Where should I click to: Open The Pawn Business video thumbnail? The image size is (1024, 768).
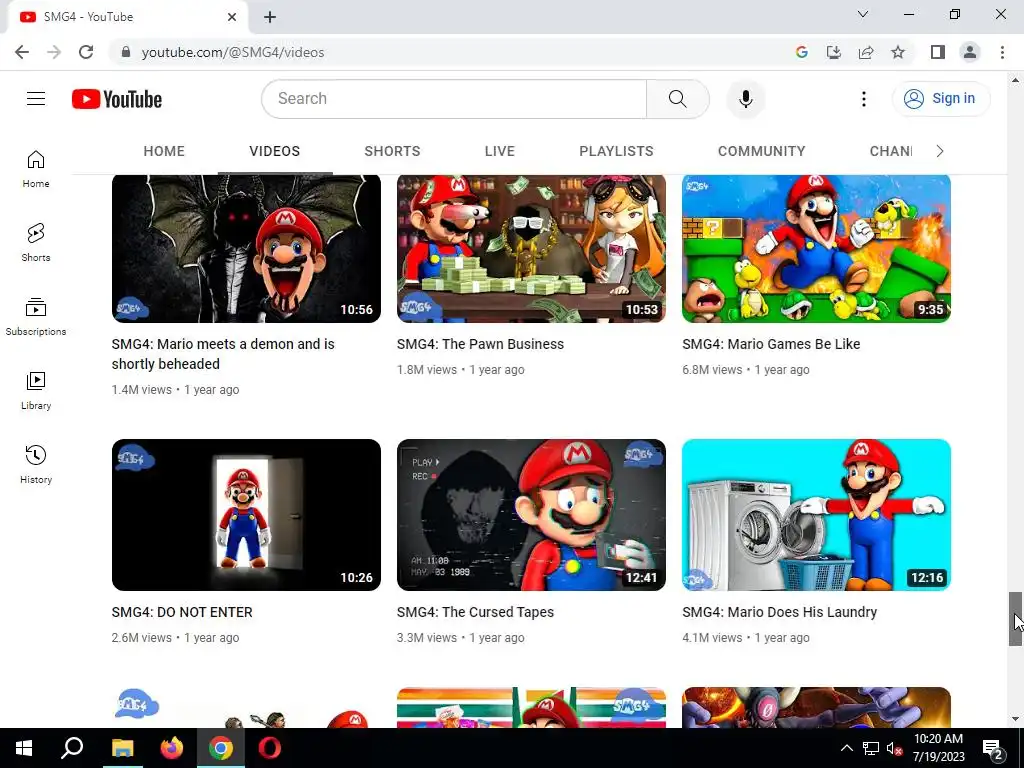(x=532, y=248)
